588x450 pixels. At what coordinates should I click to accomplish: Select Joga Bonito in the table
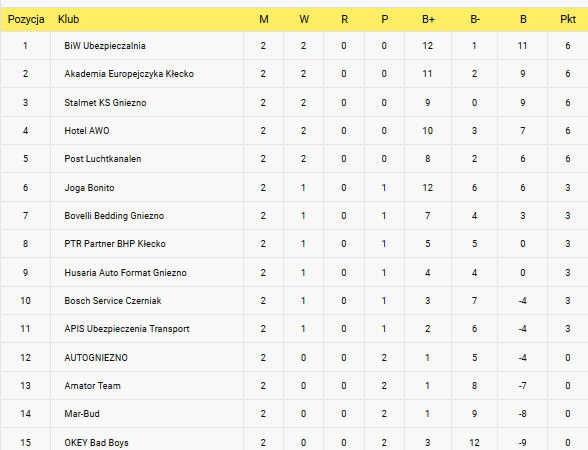[x=89, y=188]
